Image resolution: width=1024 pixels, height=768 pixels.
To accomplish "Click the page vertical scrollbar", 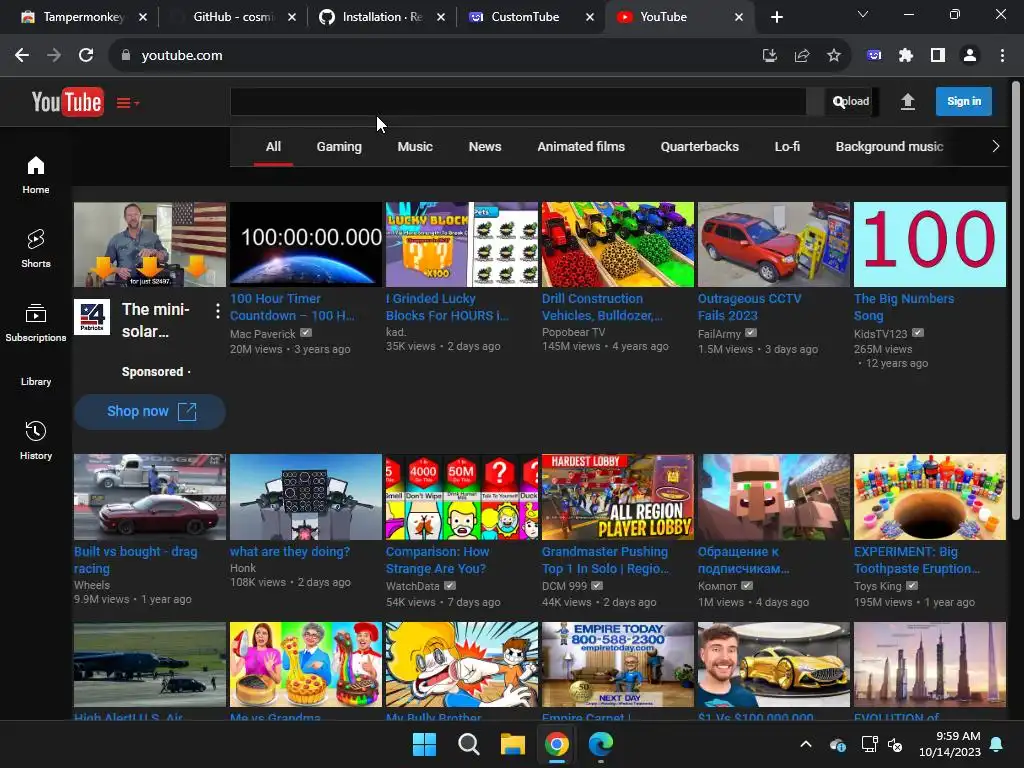I will click(x=1016, y=300).
